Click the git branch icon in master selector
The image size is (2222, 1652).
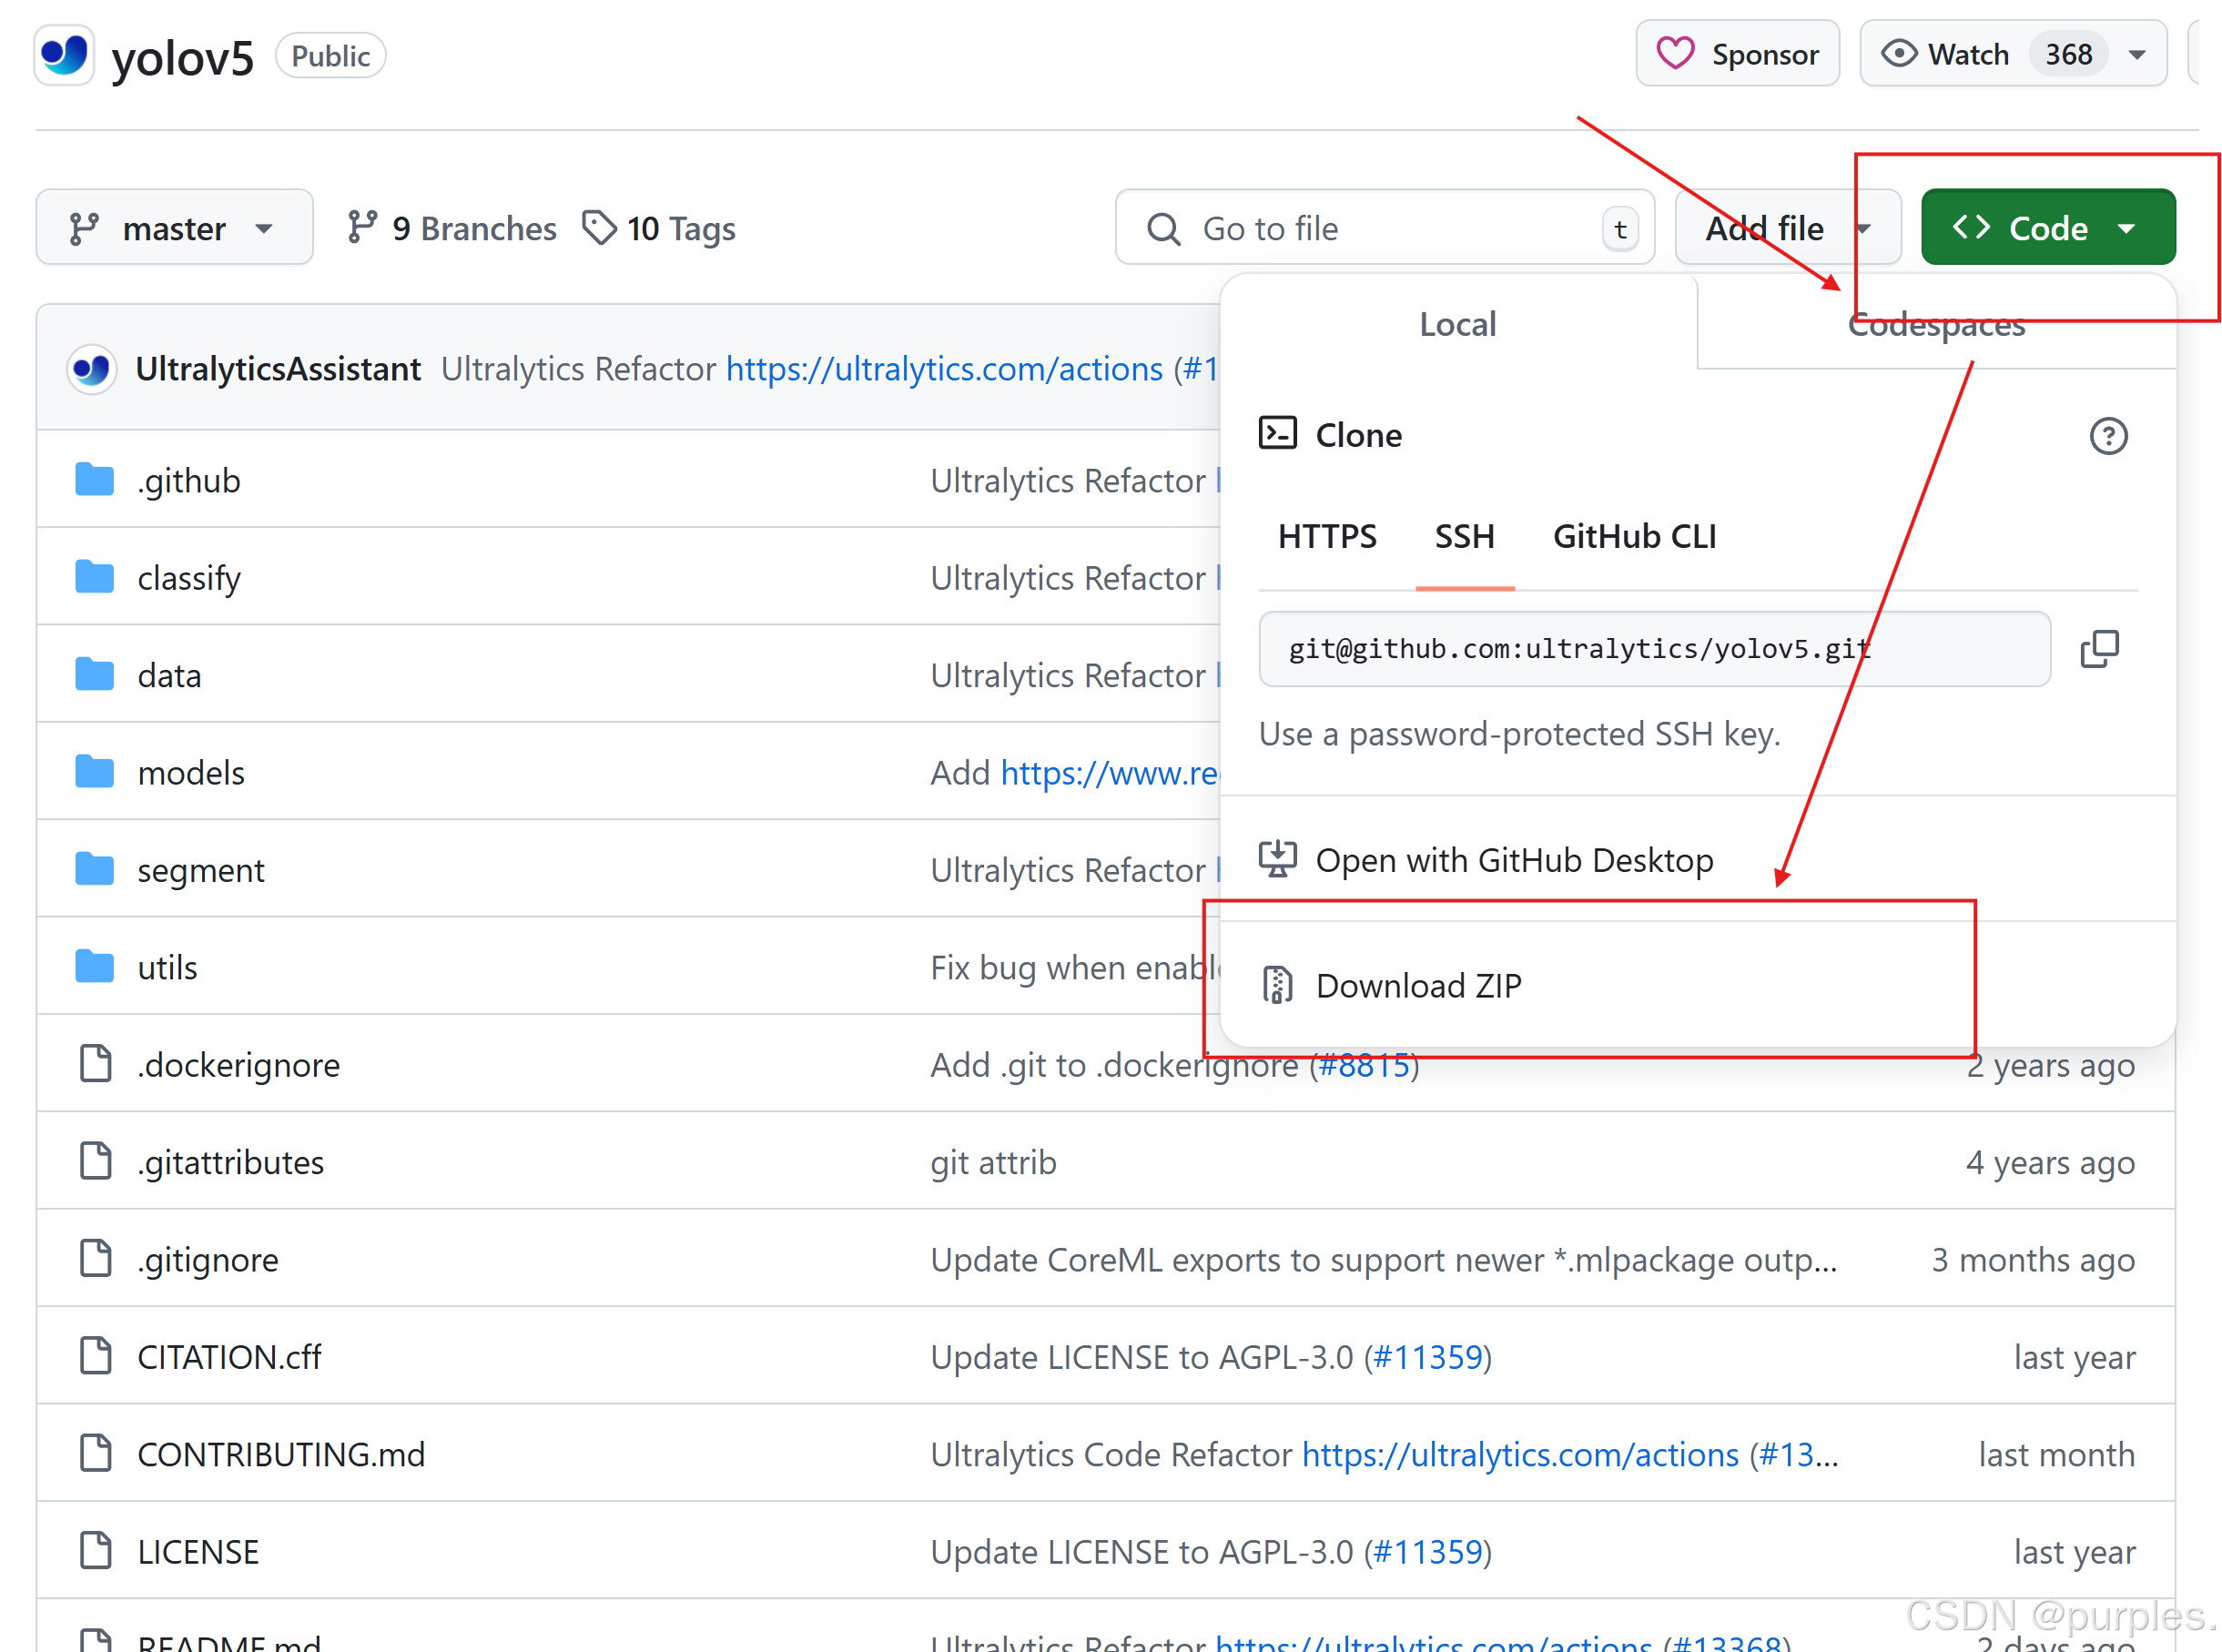coord(84,228)
